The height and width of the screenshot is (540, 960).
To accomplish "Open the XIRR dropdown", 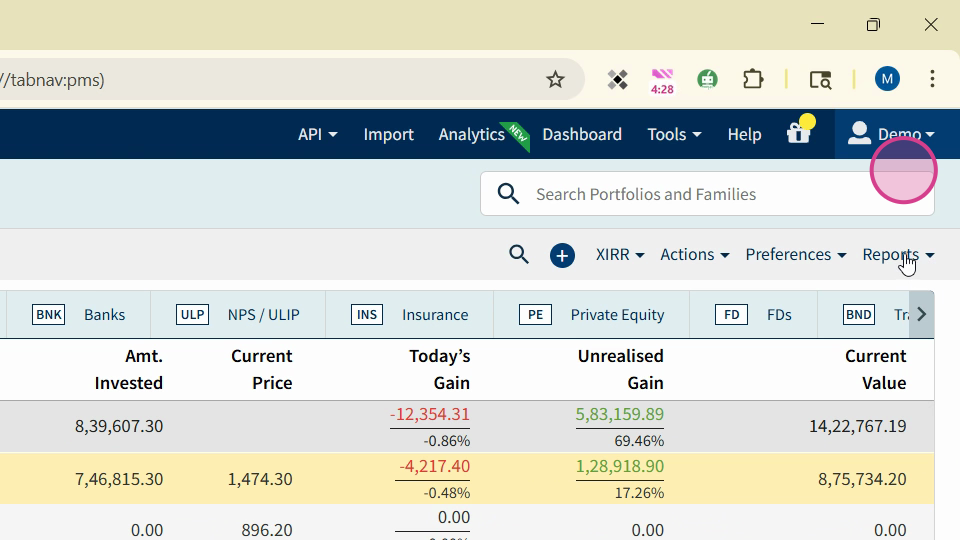I will click(620, 254).
